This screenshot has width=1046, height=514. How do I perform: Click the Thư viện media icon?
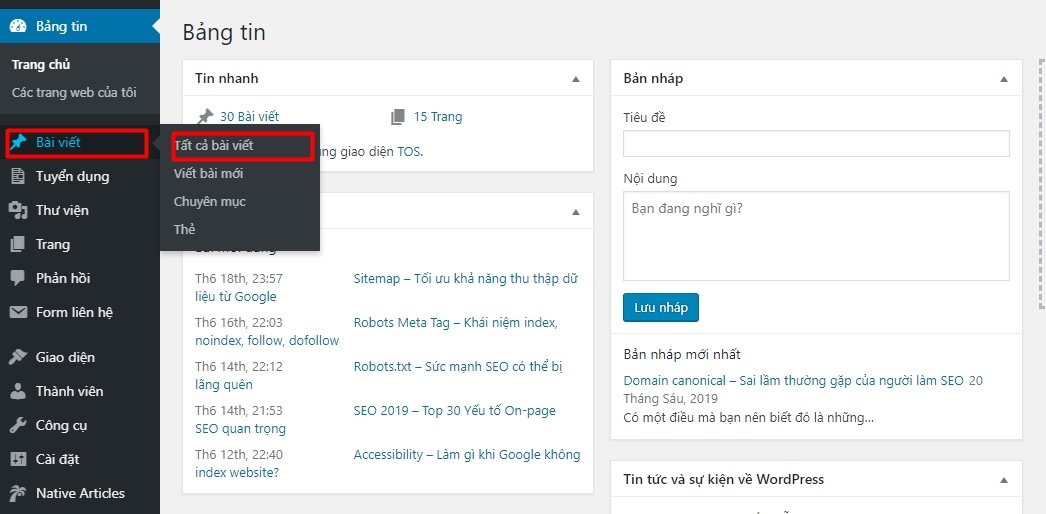tap(18, 210)
